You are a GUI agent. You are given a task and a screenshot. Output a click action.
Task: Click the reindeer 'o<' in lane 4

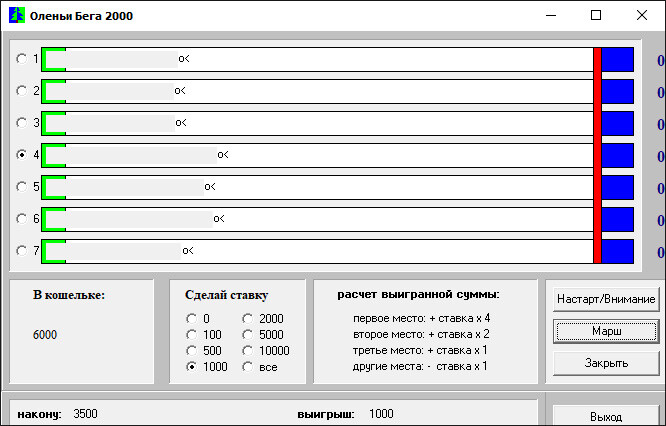[223, 155]
